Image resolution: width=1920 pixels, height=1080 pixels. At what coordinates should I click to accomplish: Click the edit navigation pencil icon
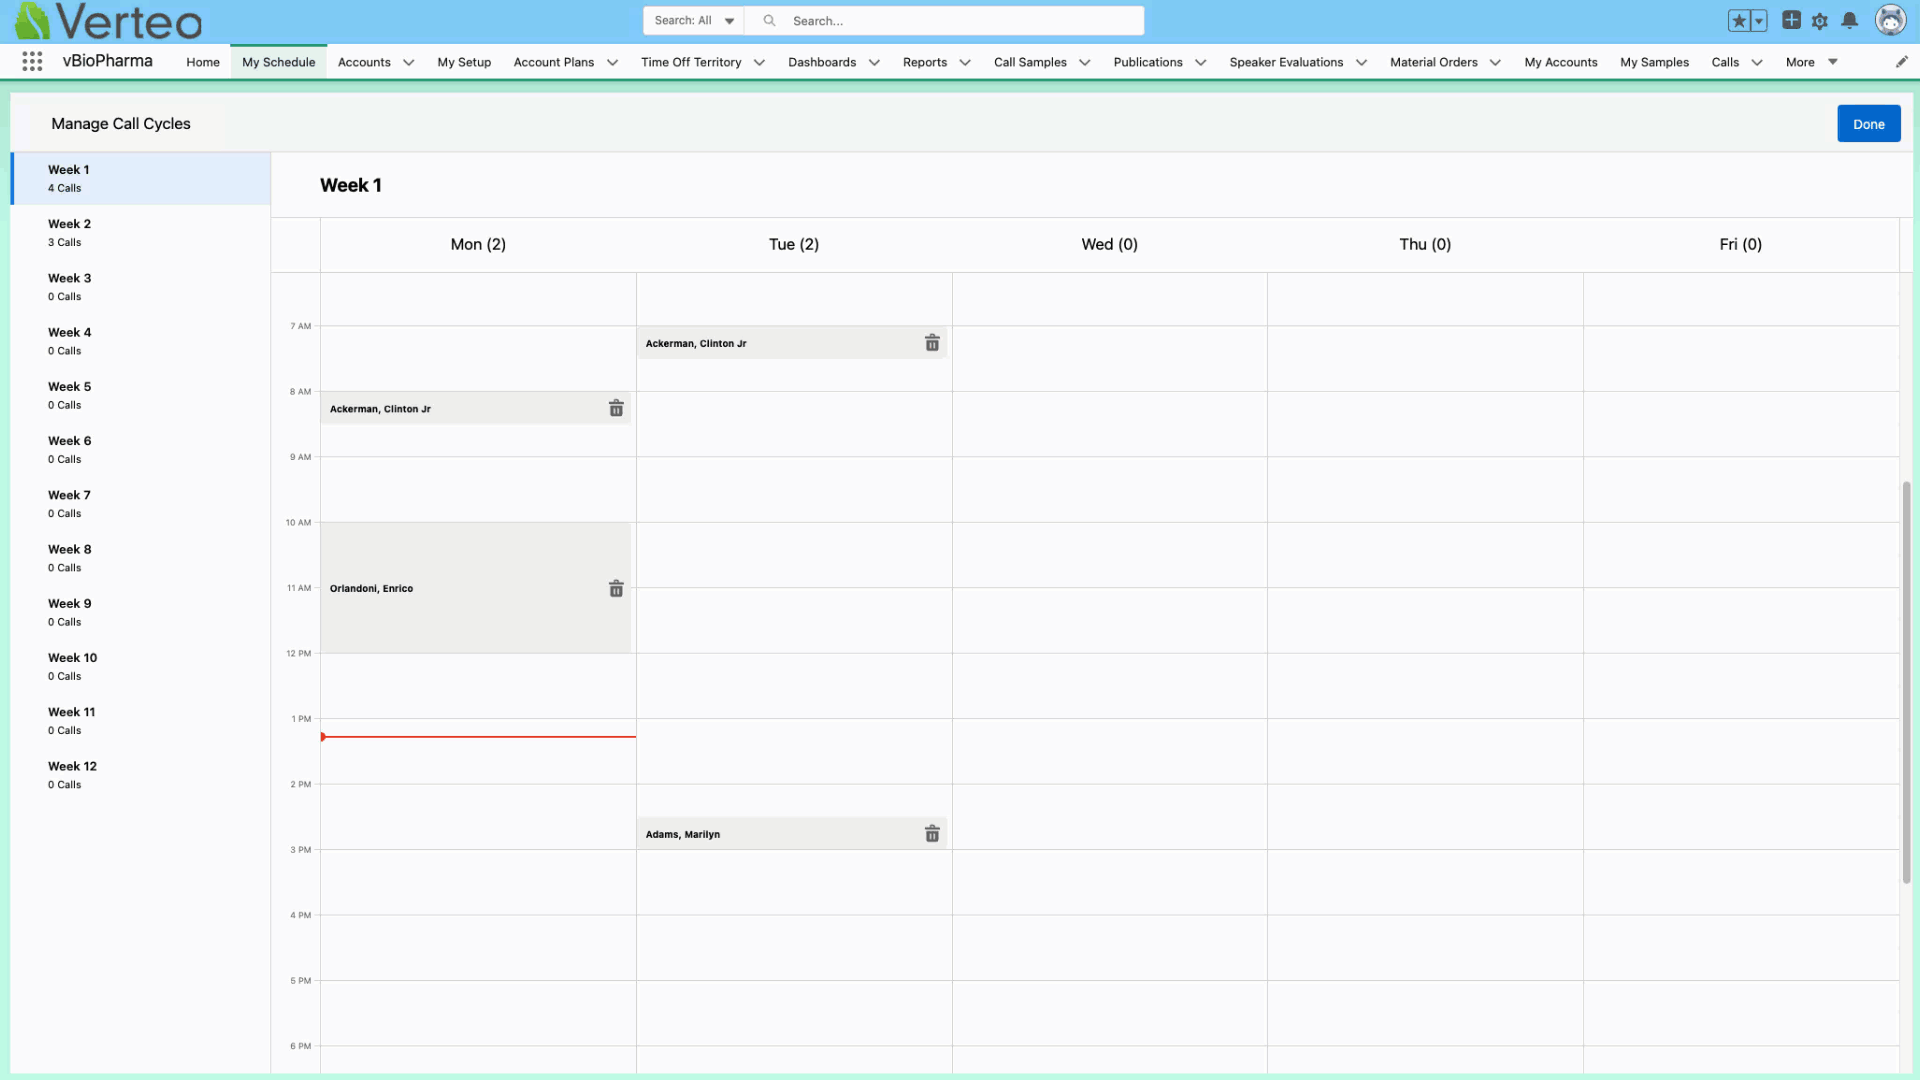[1901, 62]
